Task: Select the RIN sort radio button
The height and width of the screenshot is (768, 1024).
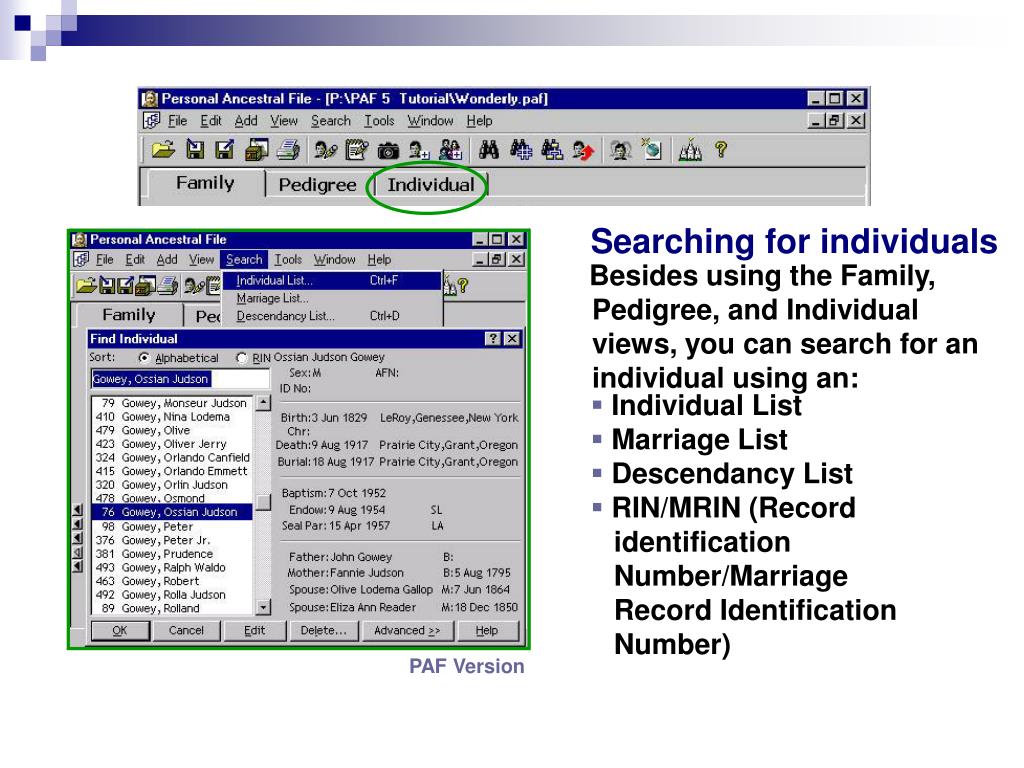Action: [242, 358]
